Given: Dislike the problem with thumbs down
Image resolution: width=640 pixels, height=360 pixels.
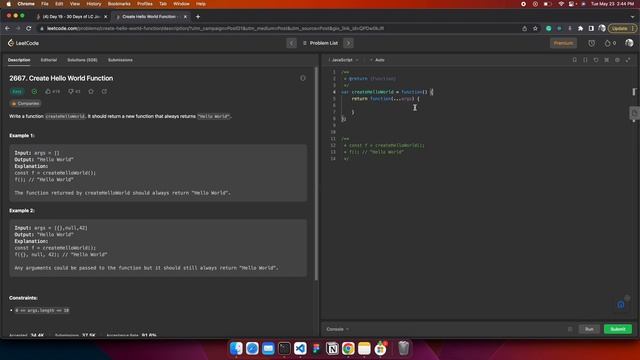Looking at the screenshot, I should point(74,91).
